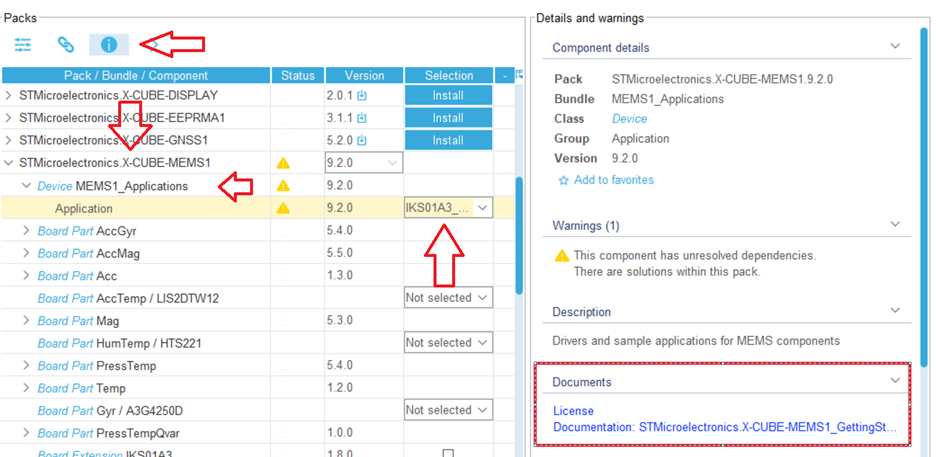The image size is (936, 457).
Task: Click the Version column header
Action: click(x=364, y=75)
